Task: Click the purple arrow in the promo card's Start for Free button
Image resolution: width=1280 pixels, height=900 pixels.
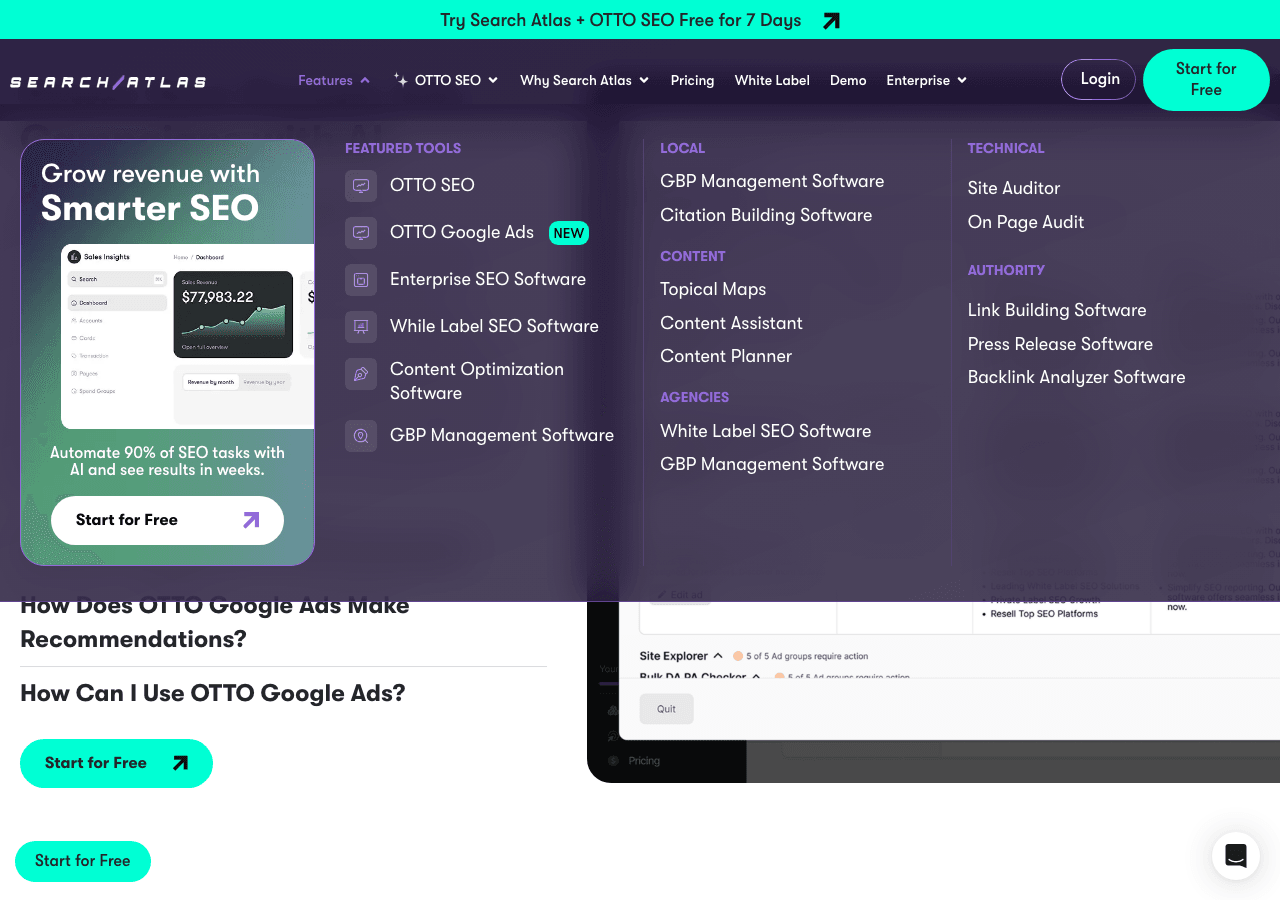Action: pyautogui.click(x=251, y=520)
